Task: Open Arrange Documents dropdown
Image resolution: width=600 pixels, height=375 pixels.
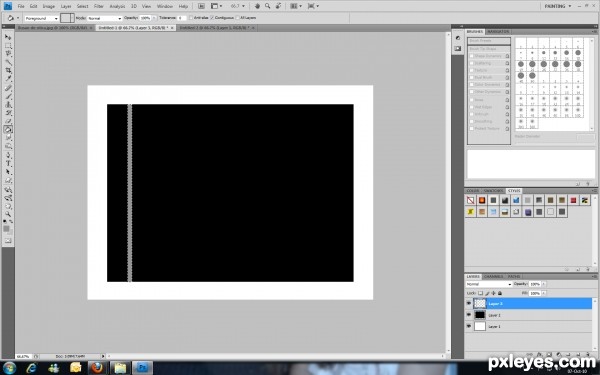Action: click(295, 6)
